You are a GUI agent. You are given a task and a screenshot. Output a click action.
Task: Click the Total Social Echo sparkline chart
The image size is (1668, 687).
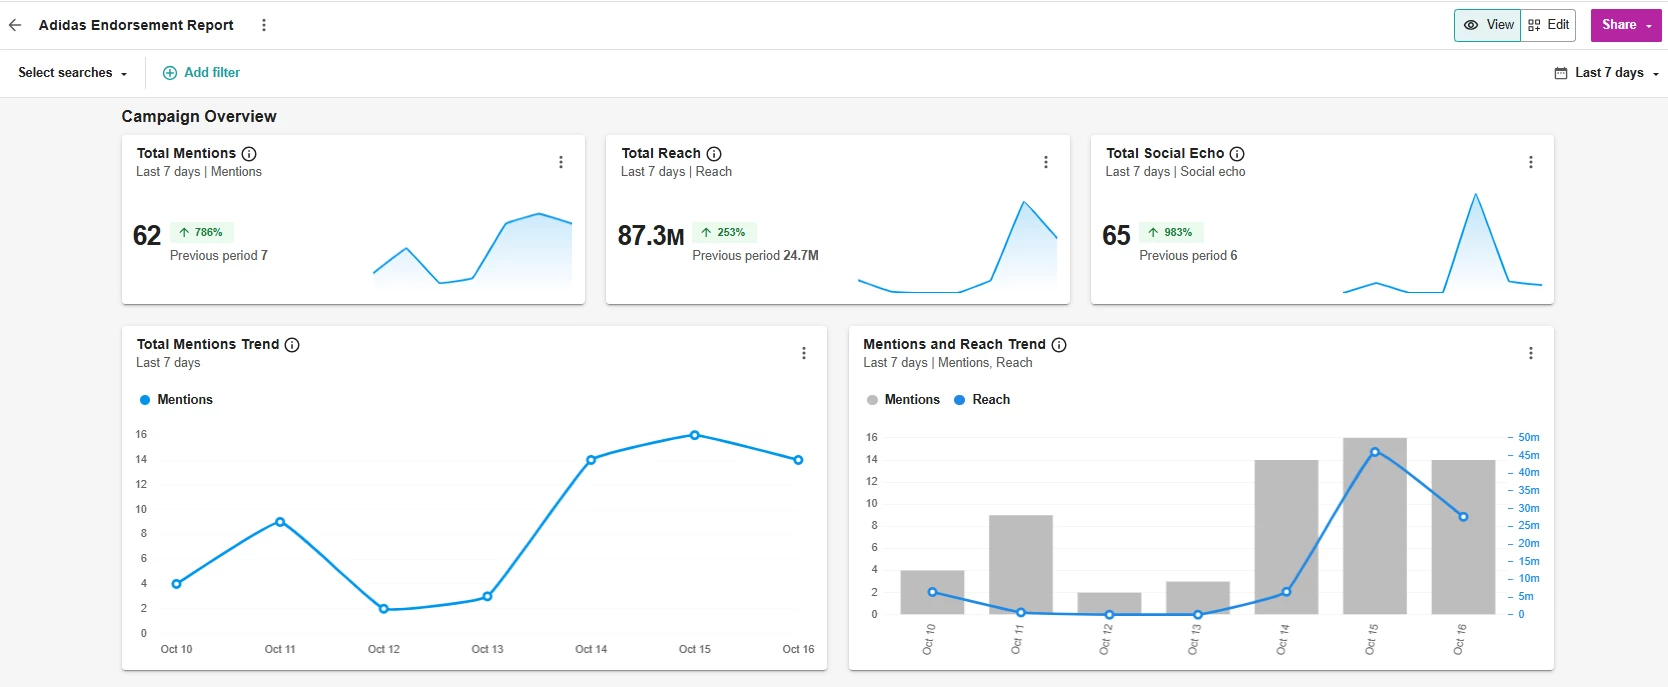pos(1442,243)
